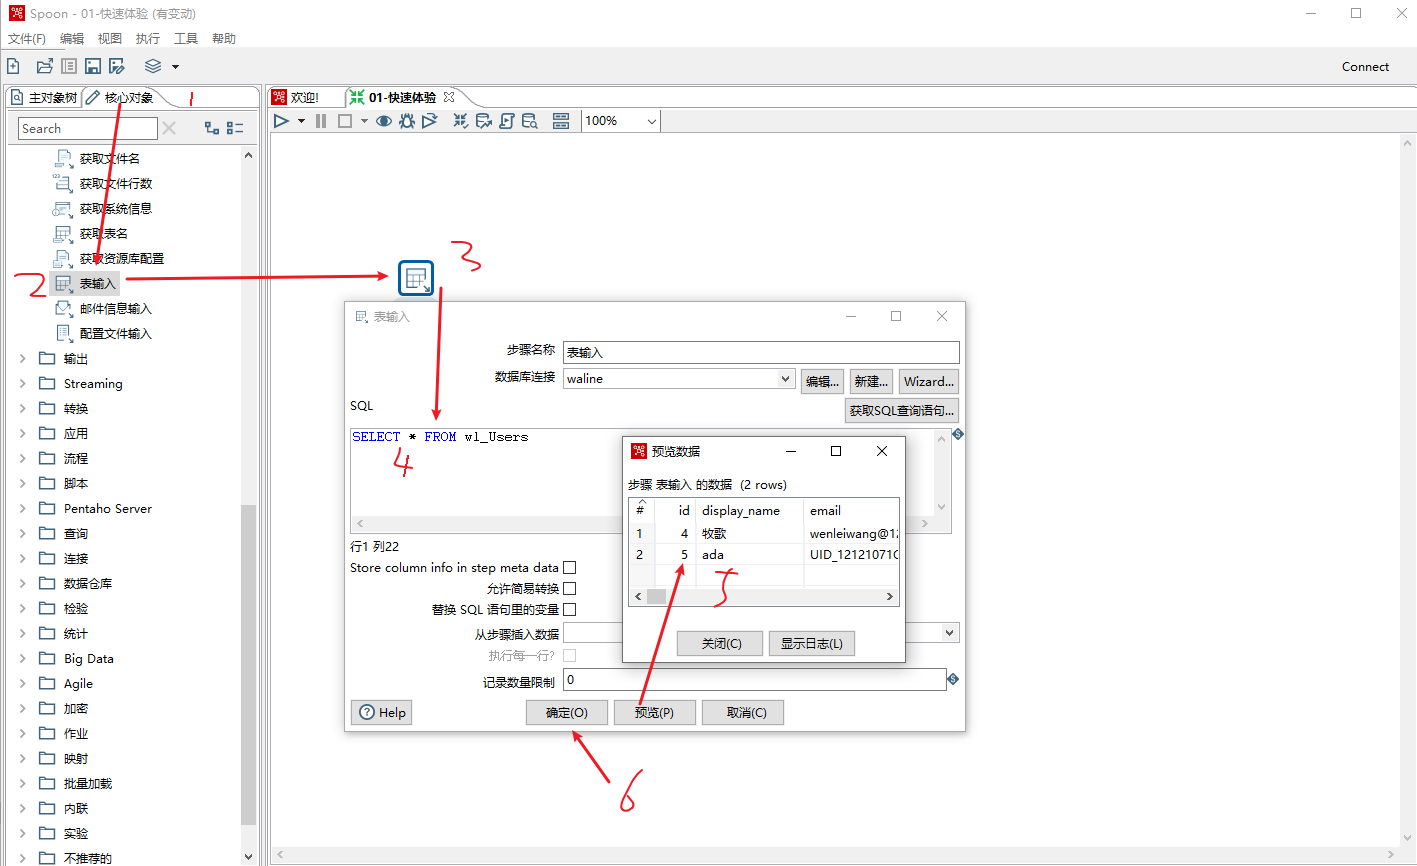Click the Preview eye icon in canvas toolbar
This screenshot has width=1417, height=866.
coord(383,121)
